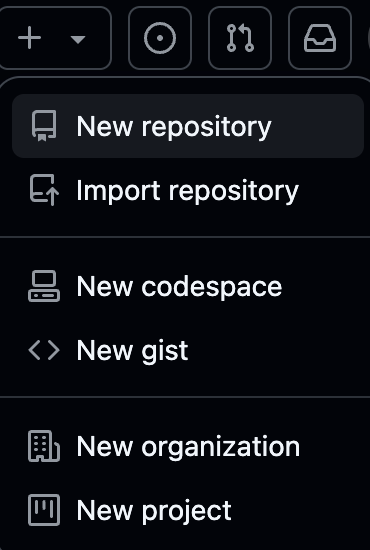Click the repo upload arrow icon
This screenshot has height=550, width=370.
pyautogui.click(x=44, y=190)
